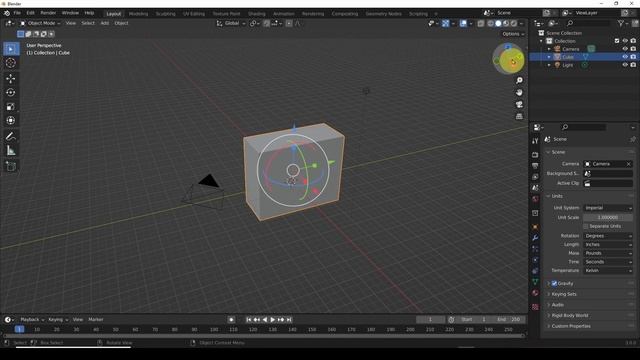
Task: Enable the Separate Units checkbox
Action: click(586, 226)
